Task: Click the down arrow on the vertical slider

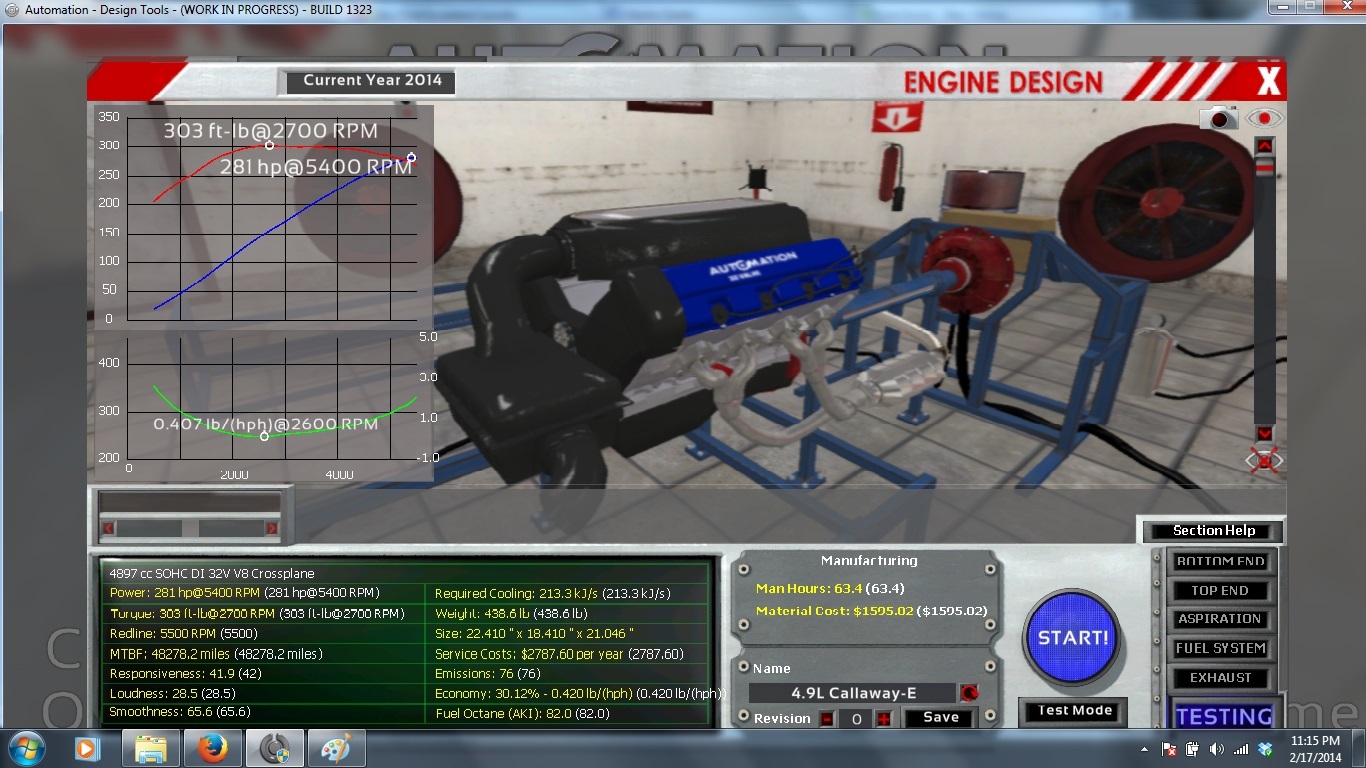Action: (1265, 433)
